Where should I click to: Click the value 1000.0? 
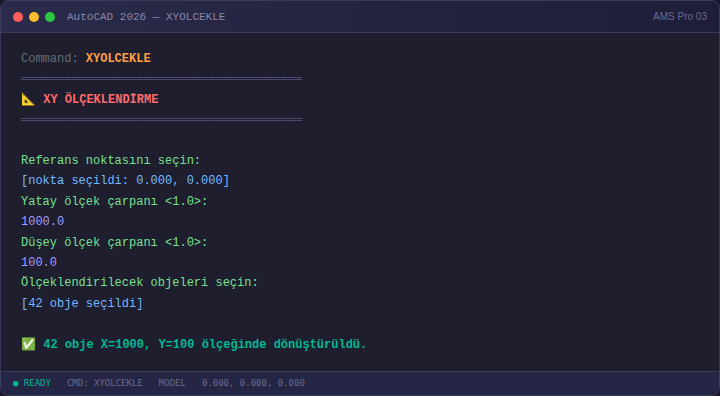pyautogui.click(x=43, y=221)
